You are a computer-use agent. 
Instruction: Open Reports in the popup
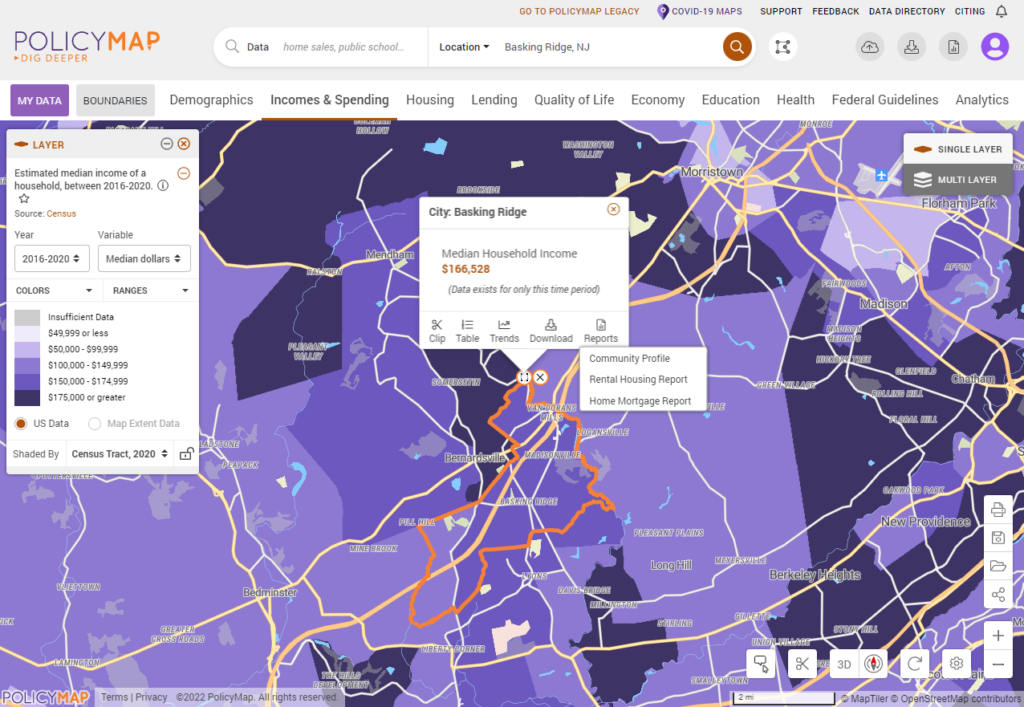601,331
